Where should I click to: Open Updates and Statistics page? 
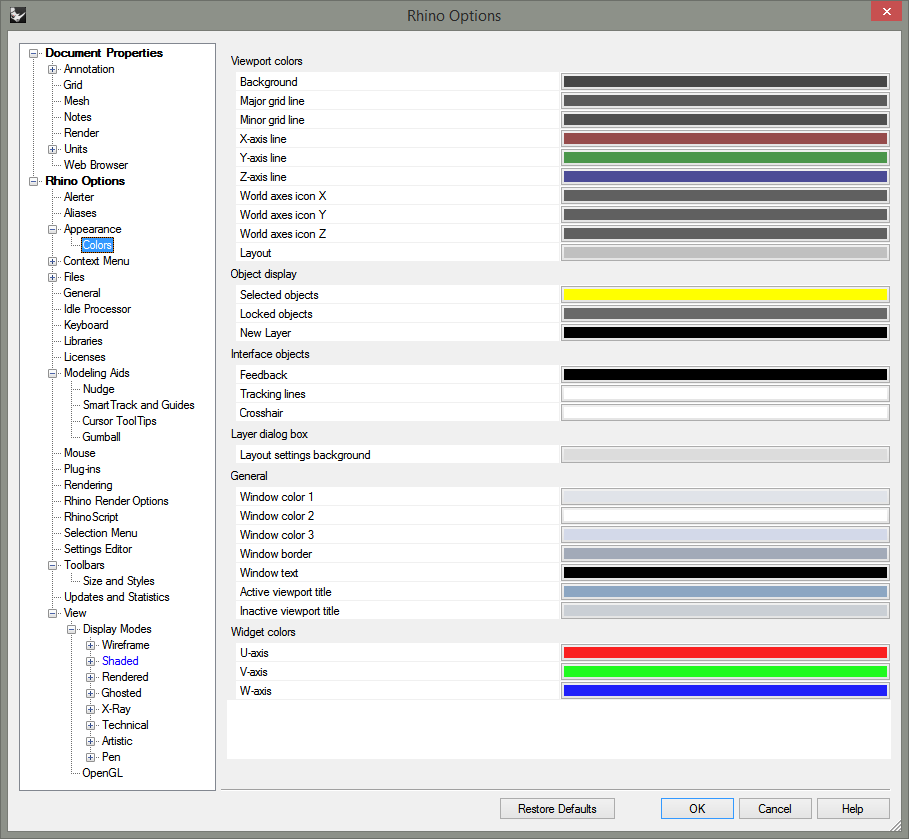click(x=117, y=597)
